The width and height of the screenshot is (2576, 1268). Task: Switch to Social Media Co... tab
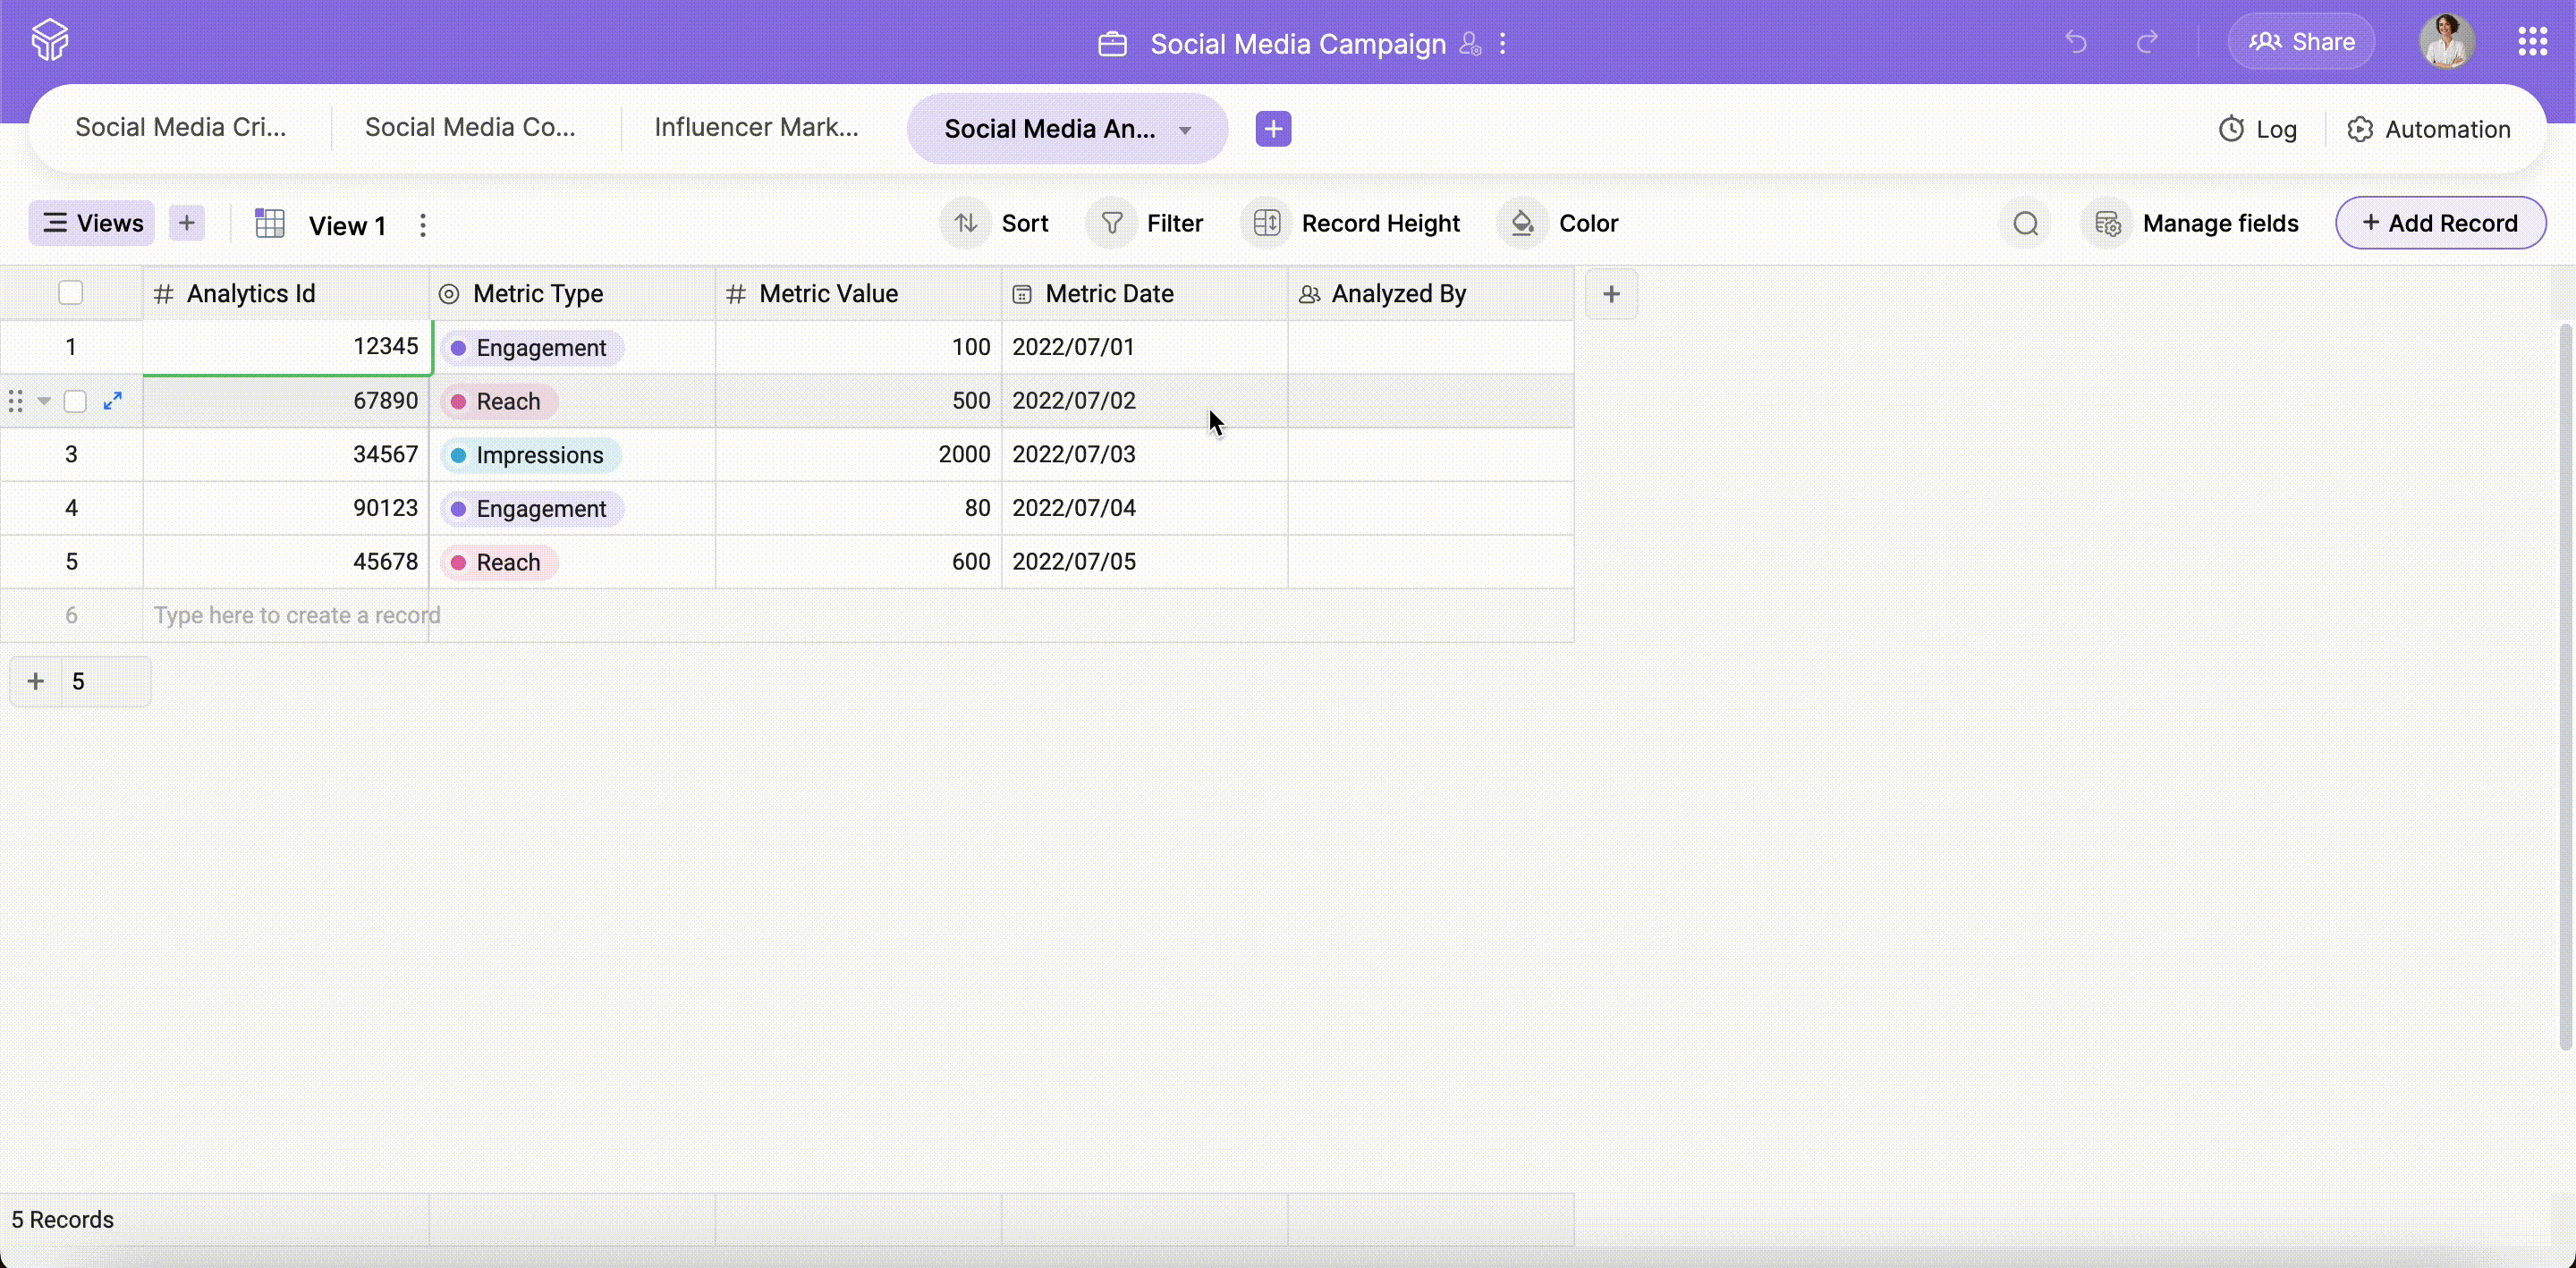[x=470, y=128]
